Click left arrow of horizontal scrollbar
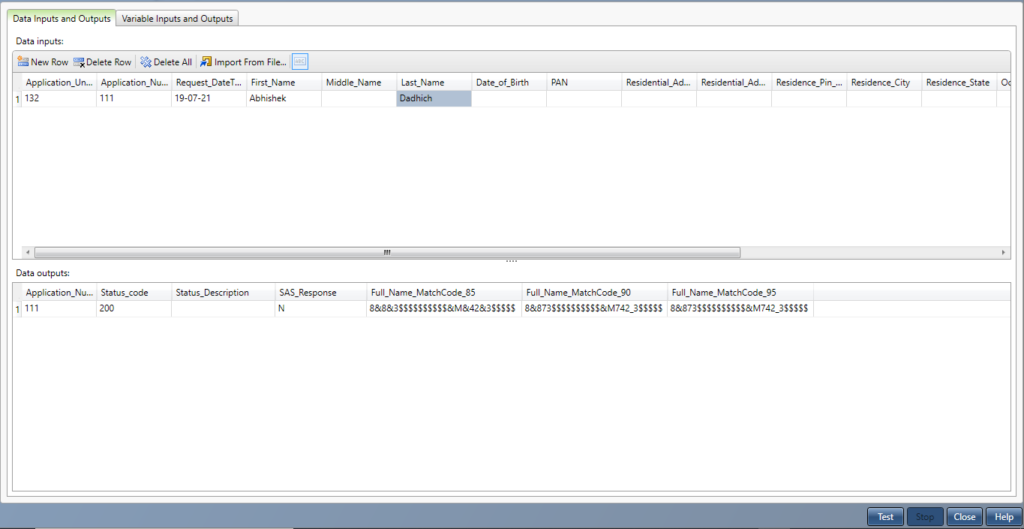The image size is (1024, 529). click(26, 253)
